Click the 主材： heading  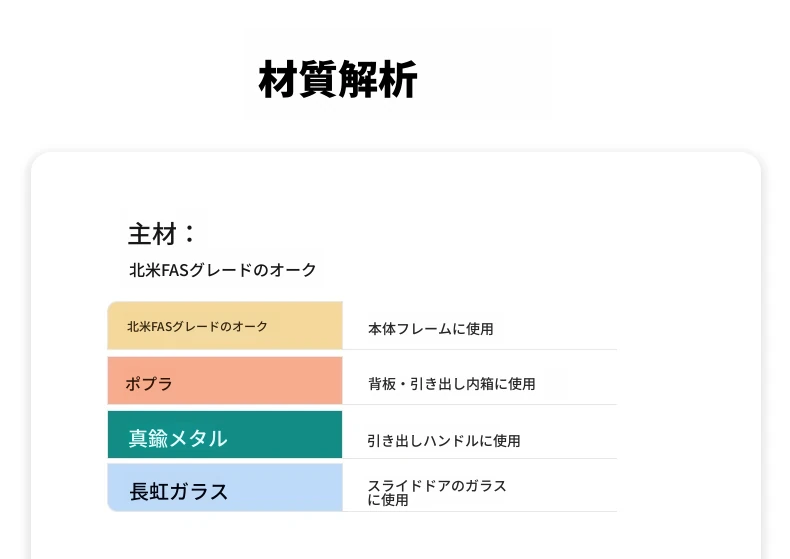[x=161, y=234]
